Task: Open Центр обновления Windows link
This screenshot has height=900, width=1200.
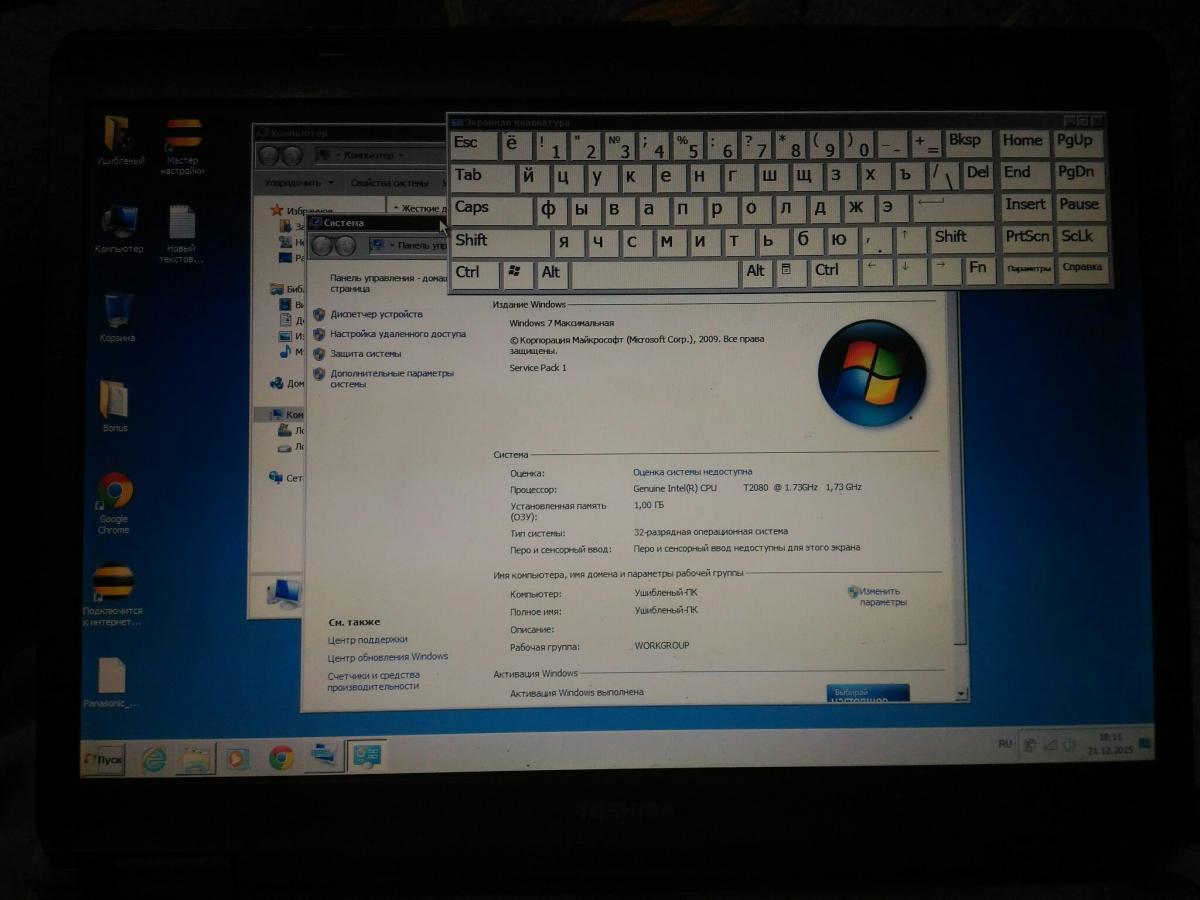Action: click(388, 657)
